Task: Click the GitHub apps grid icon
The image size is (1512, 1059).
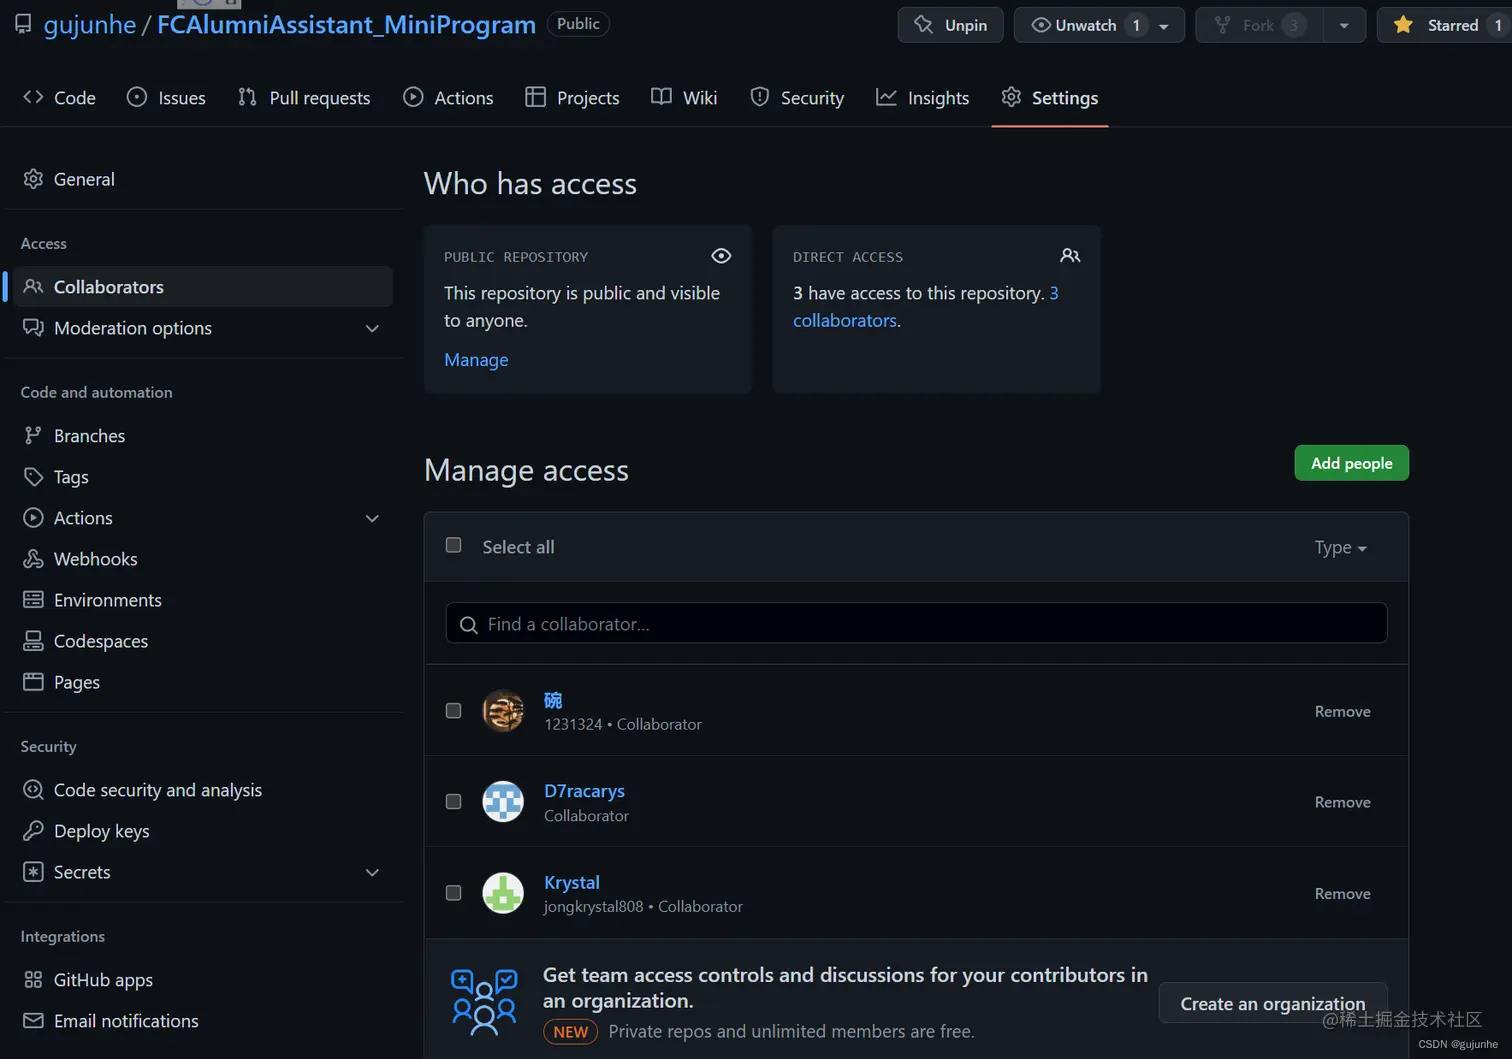Action: (33, 980)
